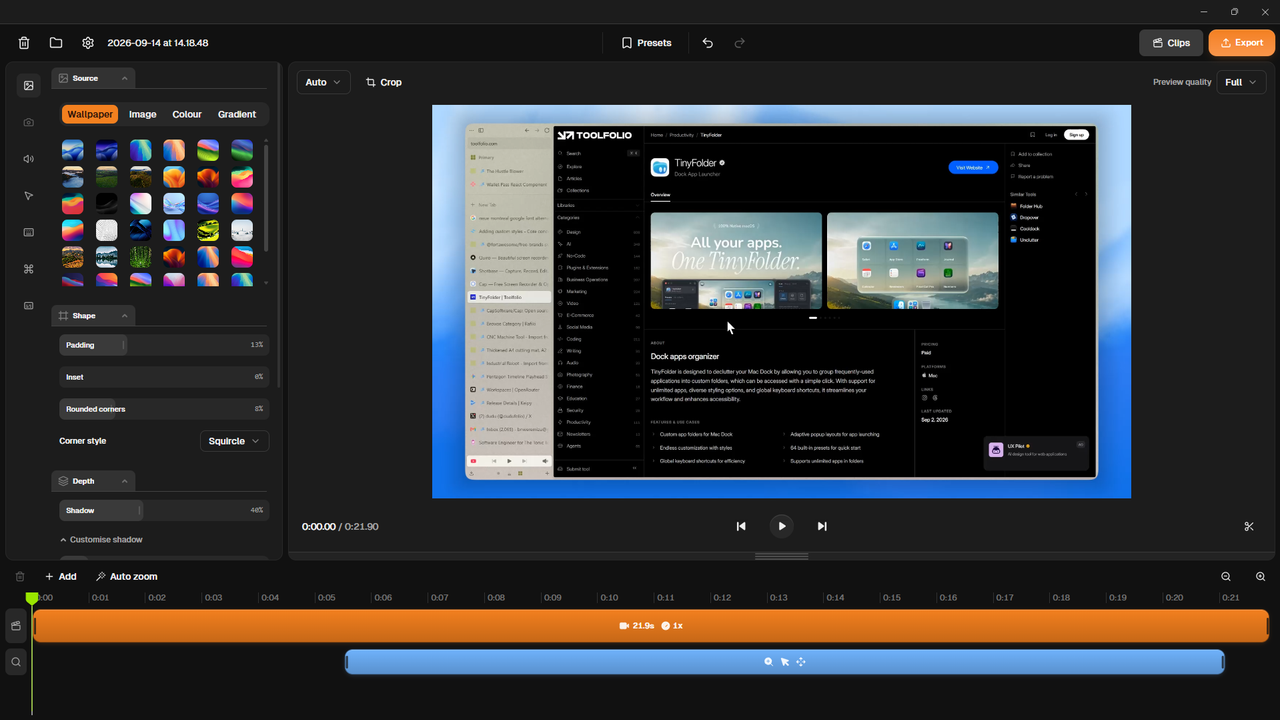Viewport: 1280px width, 720px height.
Task: Collapse the Shape section
Action: point(93,315)
